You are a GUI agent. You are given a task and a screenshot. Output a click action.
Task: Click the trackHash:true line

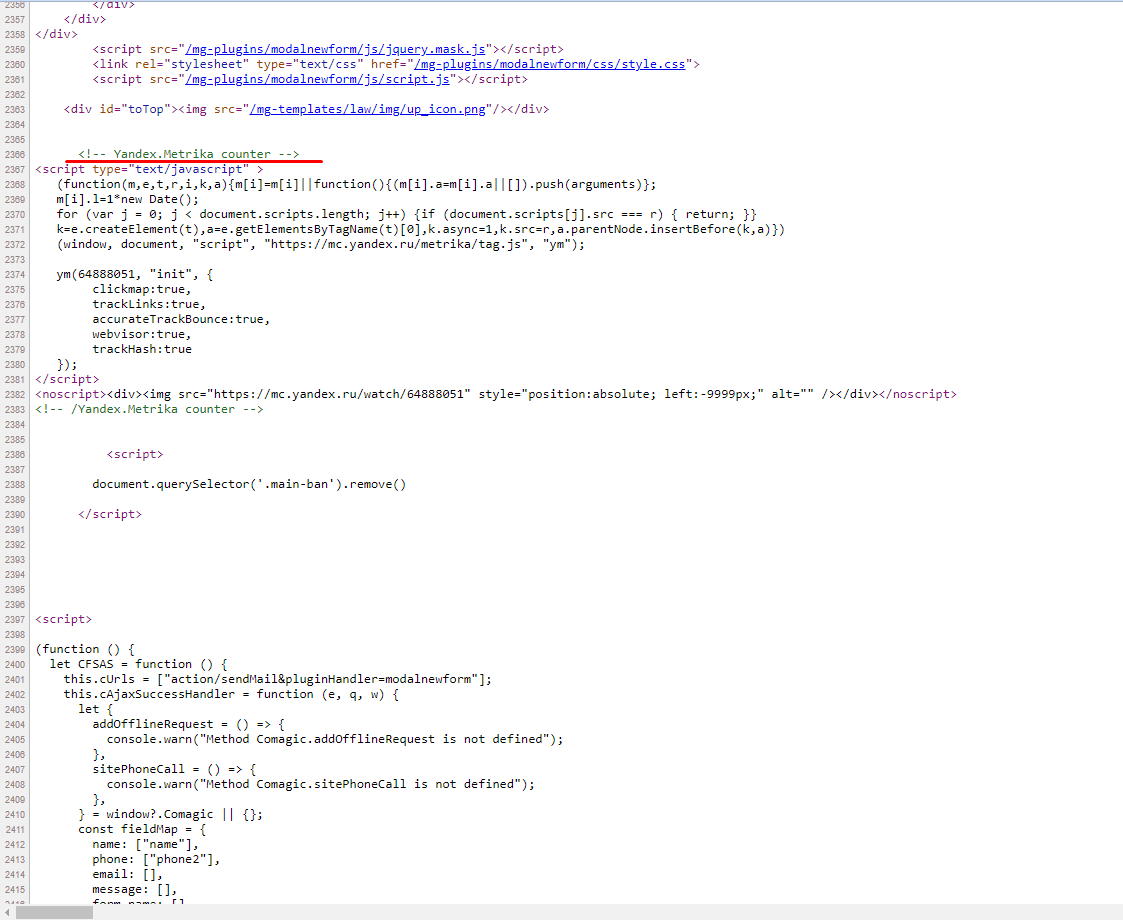[x=142, y=349]
